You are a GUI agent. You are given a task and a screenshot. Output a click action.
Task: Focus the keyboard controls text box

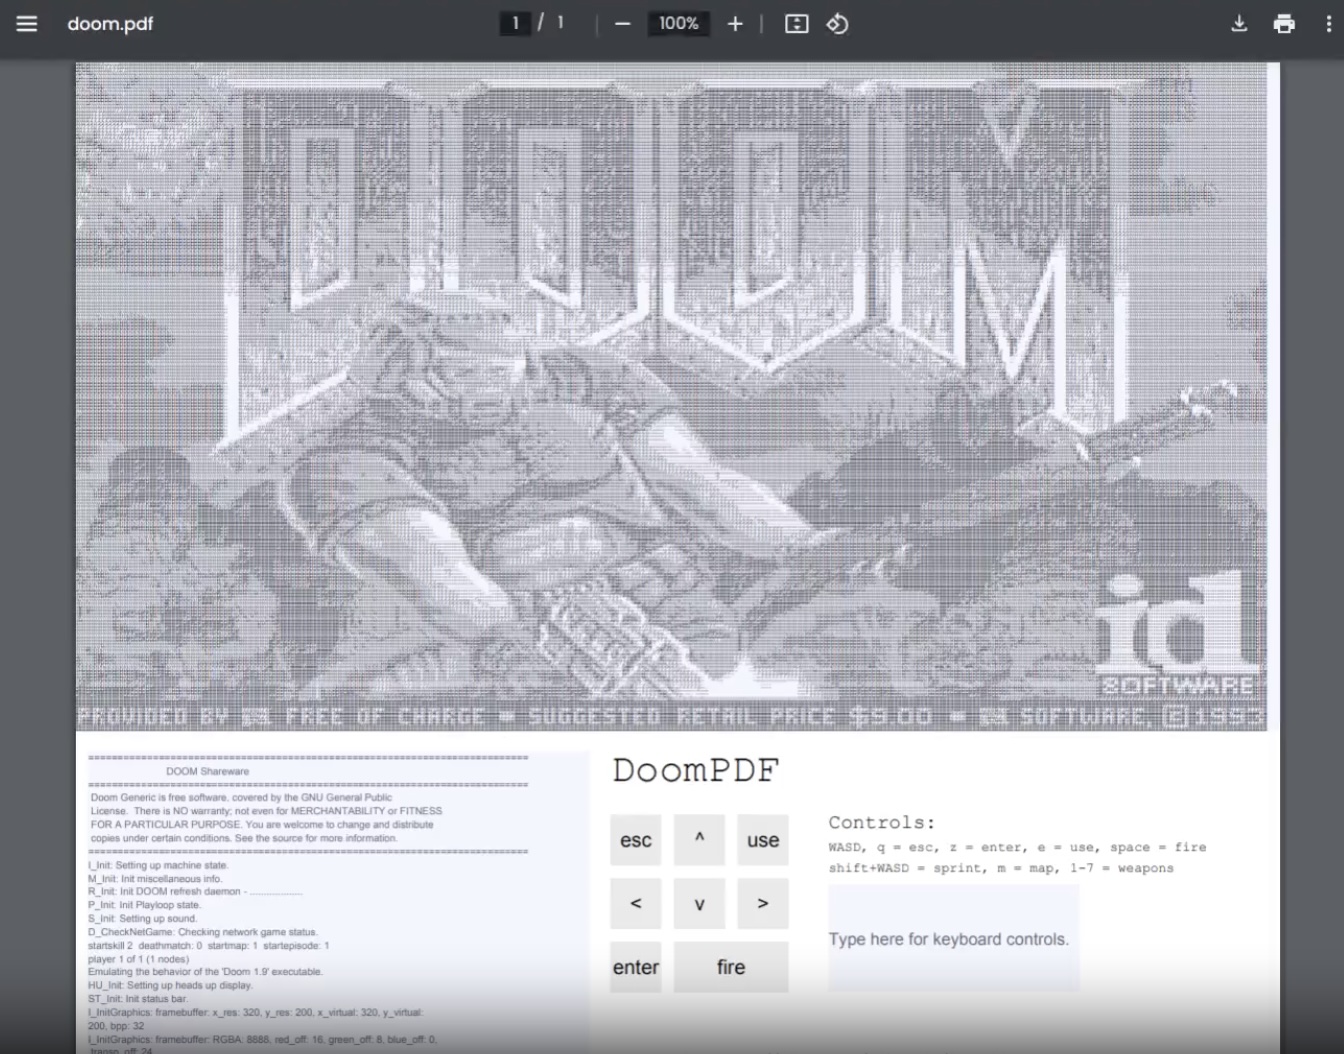pyautogui.click(x=953, y=939)
